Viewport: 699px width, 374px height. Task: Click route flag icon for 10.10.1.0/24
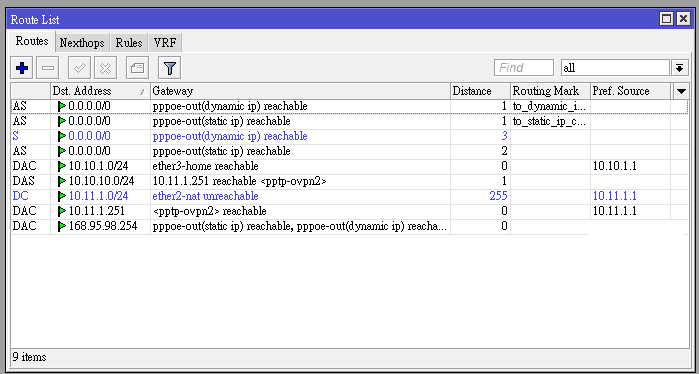62,167
